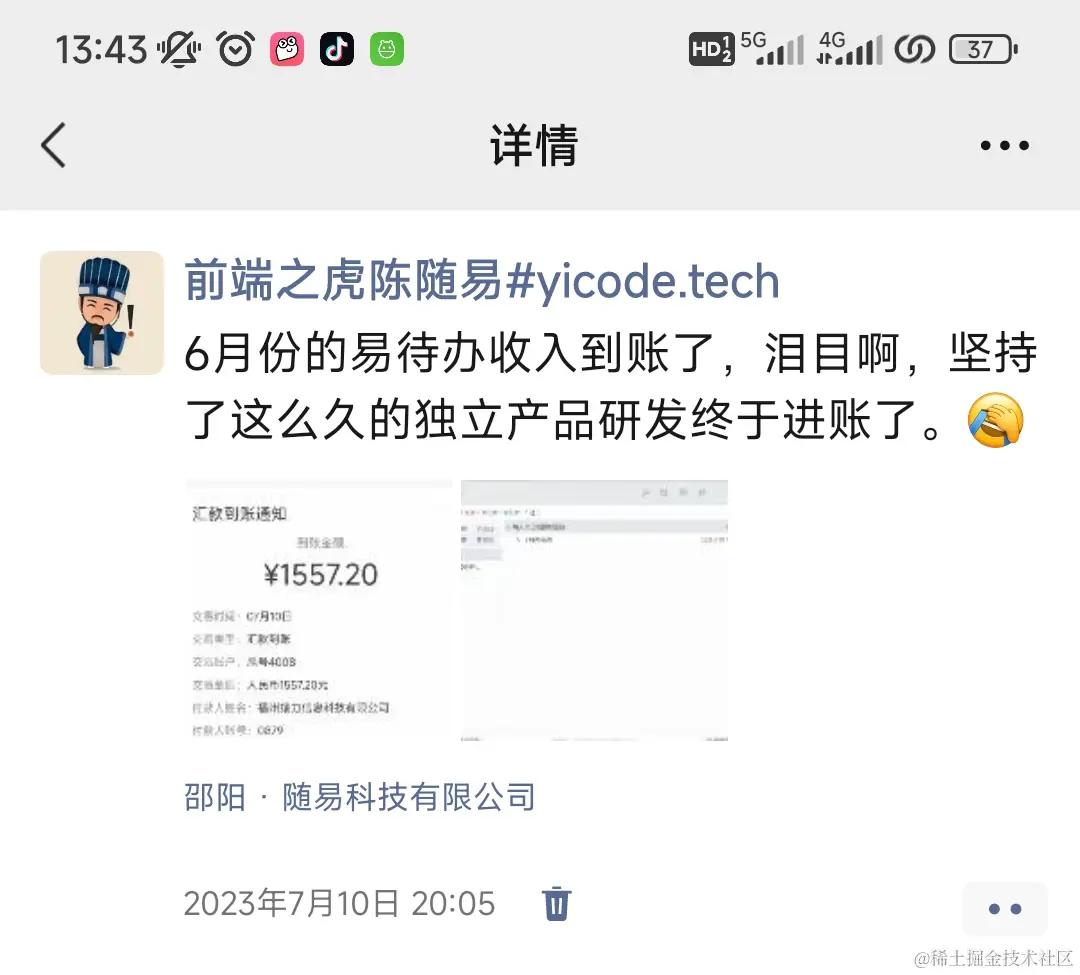Tap the pink app notification icon

click(x=287, y=49)
